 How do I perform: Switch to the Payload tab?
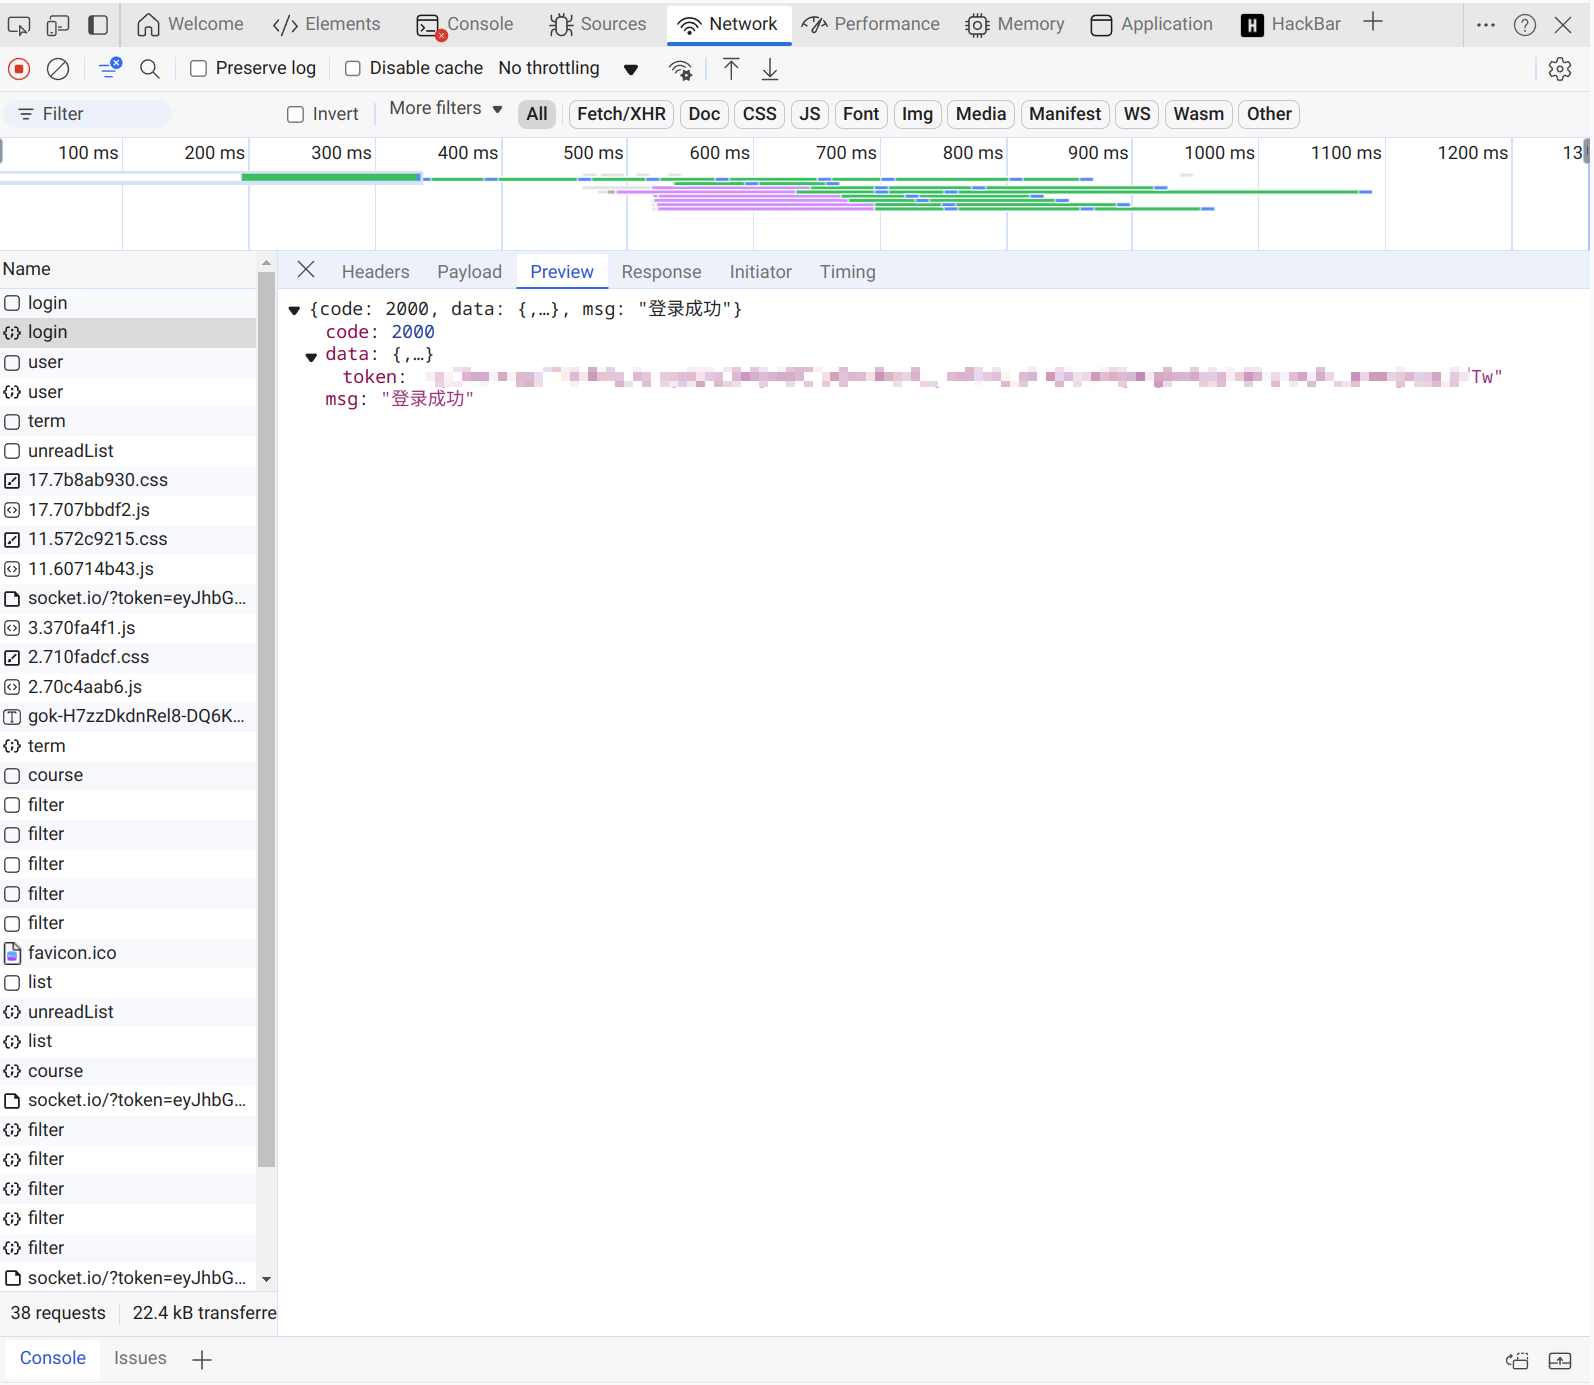469,272
